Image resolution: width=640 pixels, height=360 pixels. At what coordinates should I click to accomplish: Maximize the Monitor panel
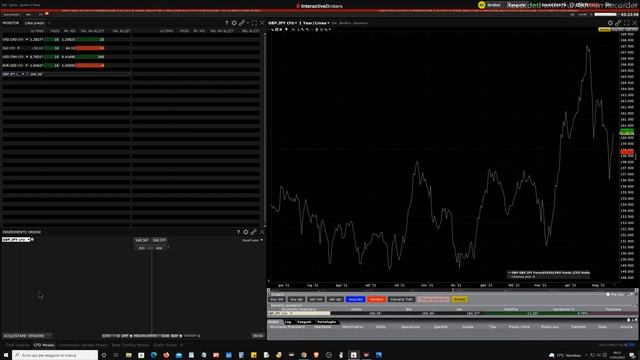tap(254, 23)
